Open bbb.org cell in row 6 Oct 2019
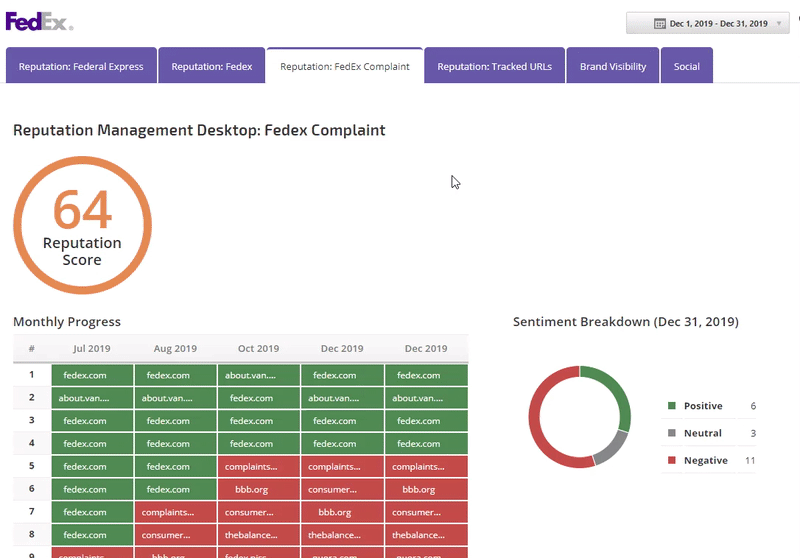Screen dimensions: 800x558 point(259,490)
